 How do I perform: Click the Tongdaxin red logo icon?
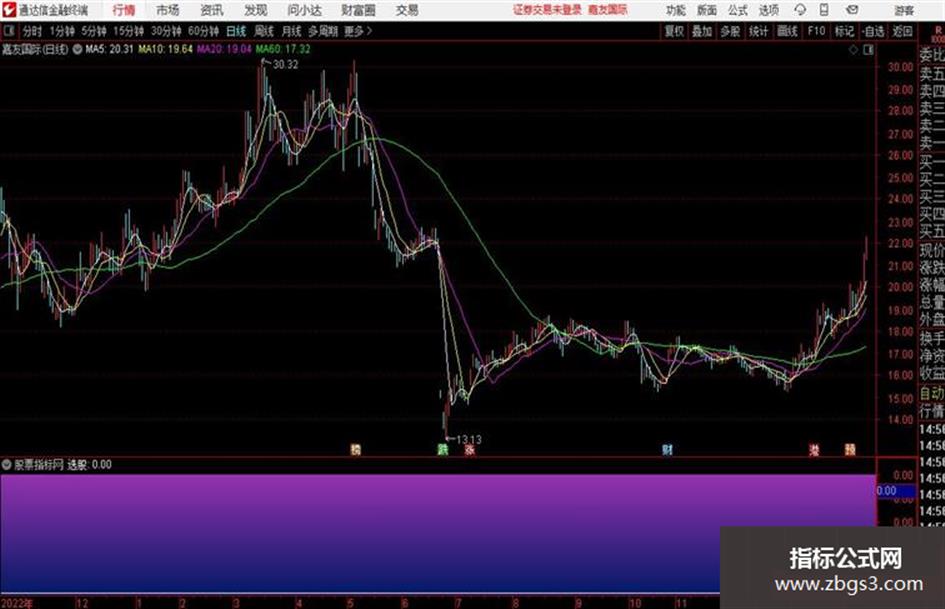[8, 10]
